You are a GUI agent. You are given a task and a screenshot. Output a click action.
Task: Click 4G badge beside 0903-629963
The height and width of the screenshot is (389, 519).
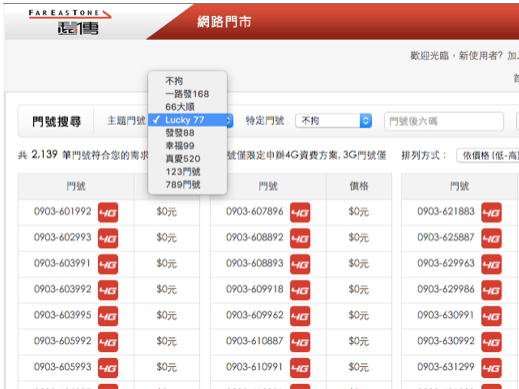491,264
